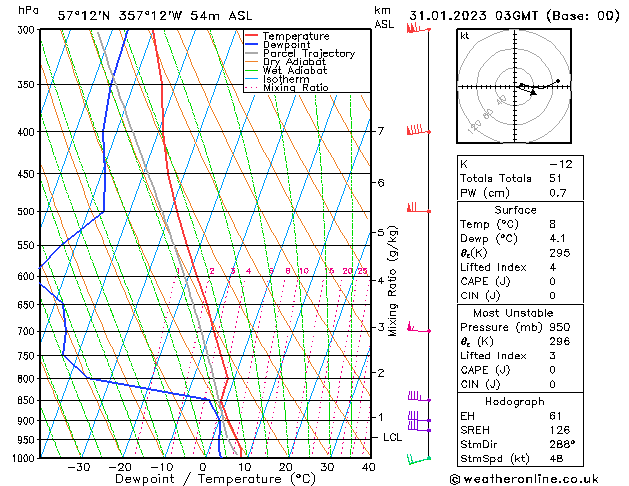The height and width of the screenshot is (486, 629).
Task: Click the pink wind barb at 700 hPa
Action: [x=418, y=328]
